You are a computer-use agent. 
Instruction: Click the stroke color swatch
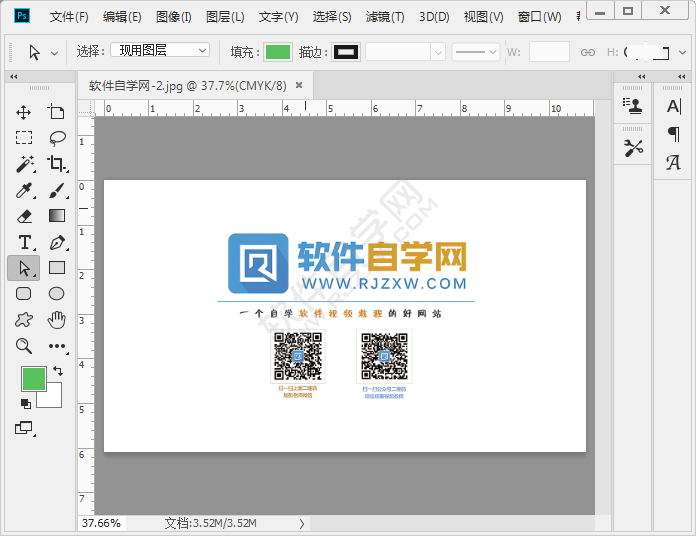click(x=346, y=52)
